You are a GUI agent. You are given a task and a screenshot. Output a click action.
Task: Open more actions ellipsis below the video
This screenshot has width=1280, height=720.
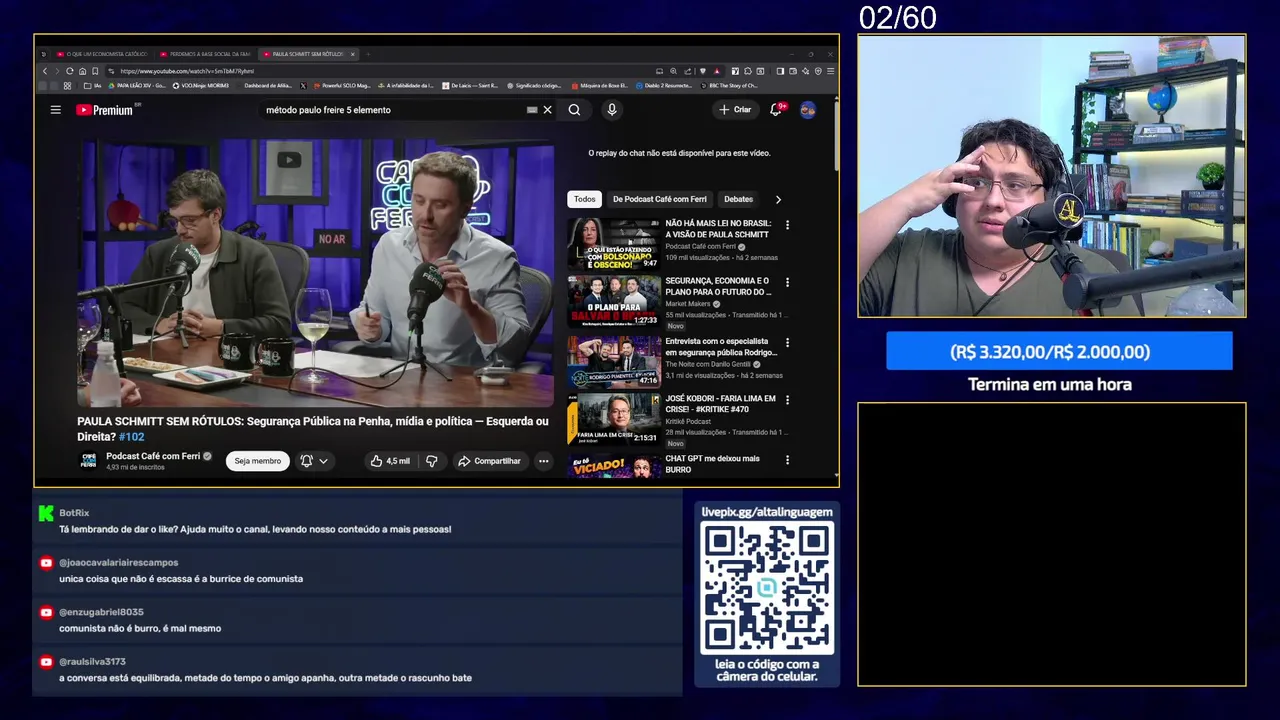point(543,461)
